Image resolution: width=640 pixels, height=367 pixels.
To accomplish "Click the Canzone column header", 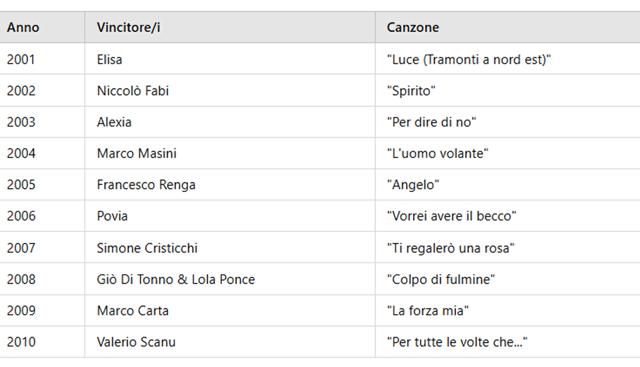I will tap(413, 27).
